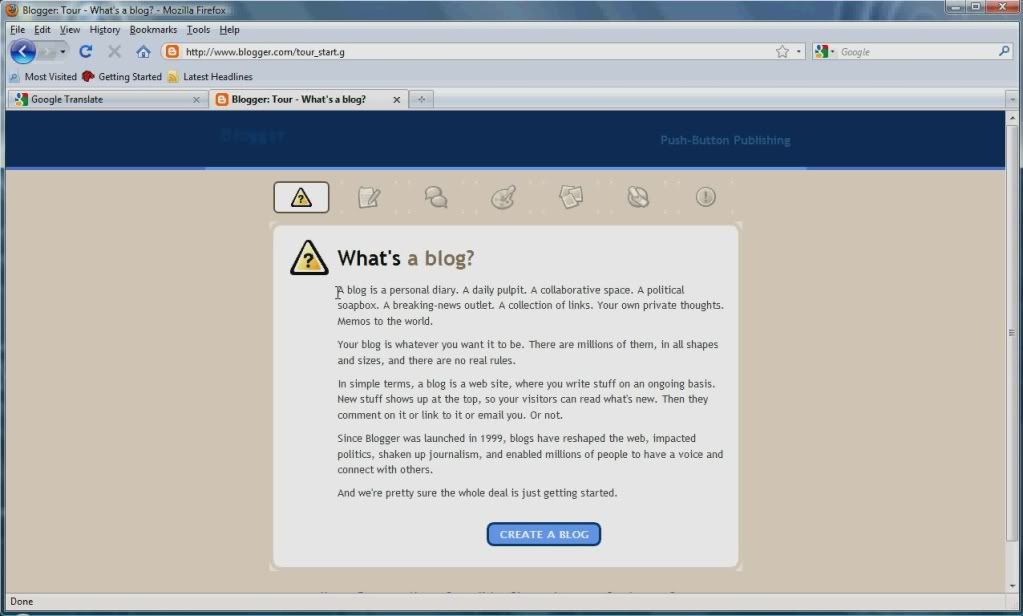Open the Edit menu
This screenshot has width=1023, height=616.
[42, 29]
